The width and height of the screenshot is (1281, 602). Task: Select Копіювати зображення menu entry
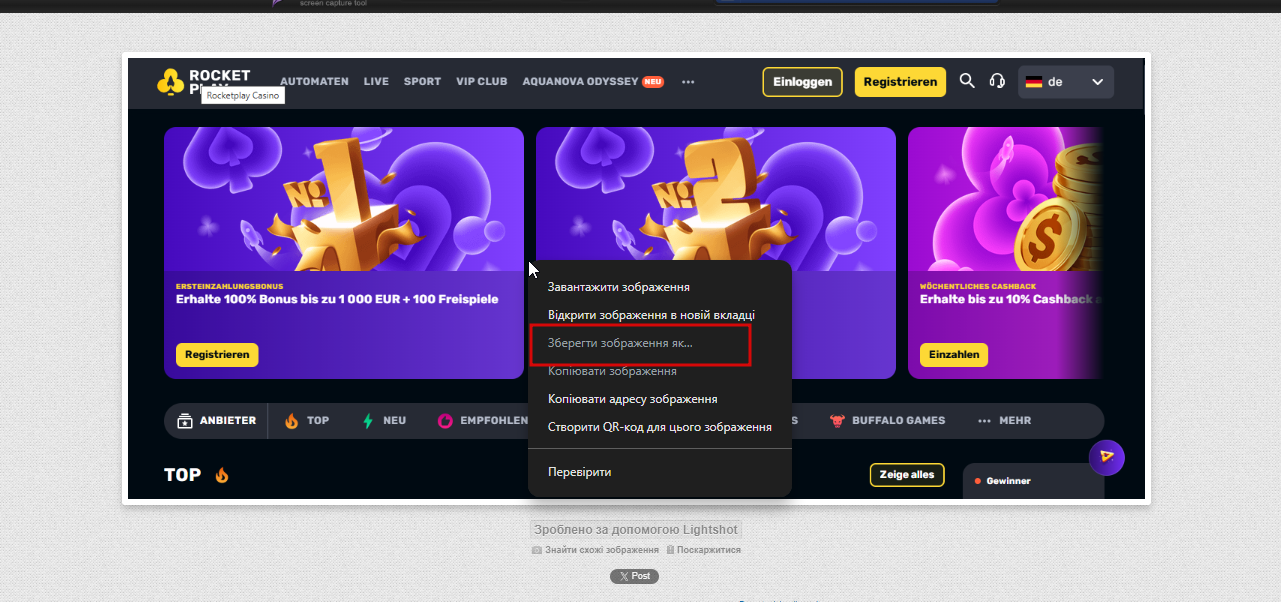point(660,371)
